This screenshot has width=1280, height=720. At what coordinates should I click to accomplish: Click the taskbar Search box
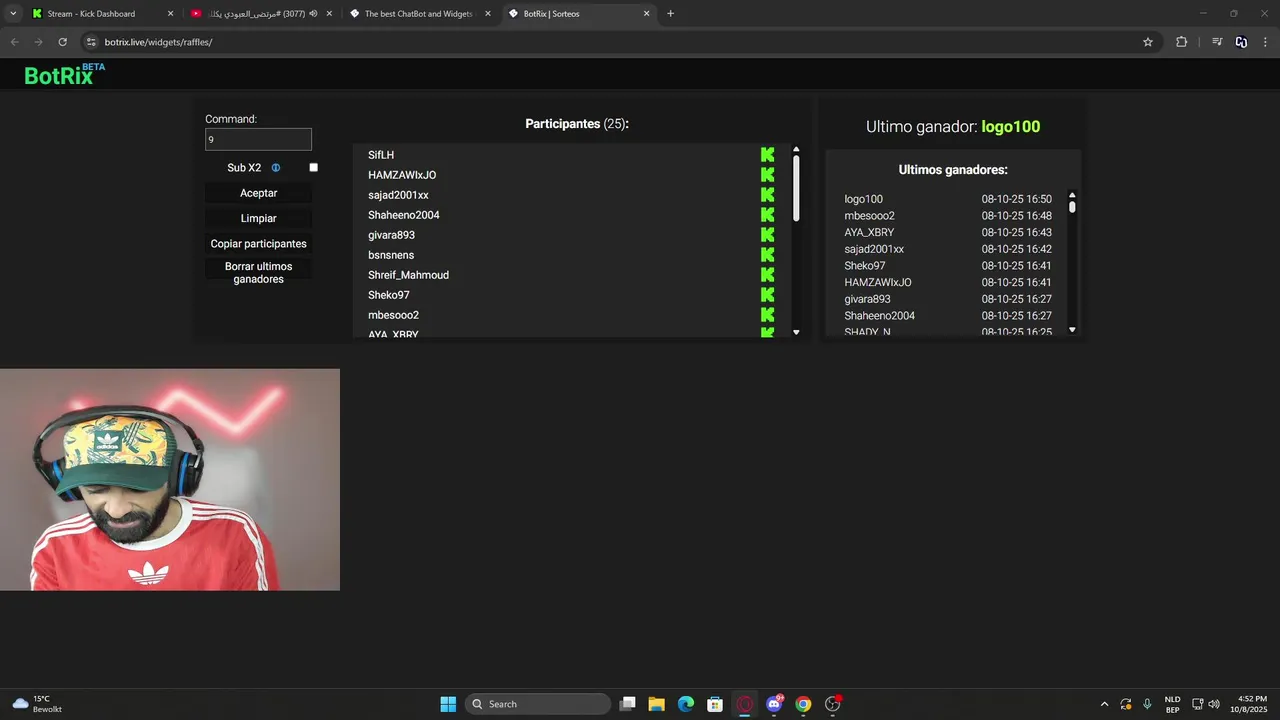click(538, 704)
